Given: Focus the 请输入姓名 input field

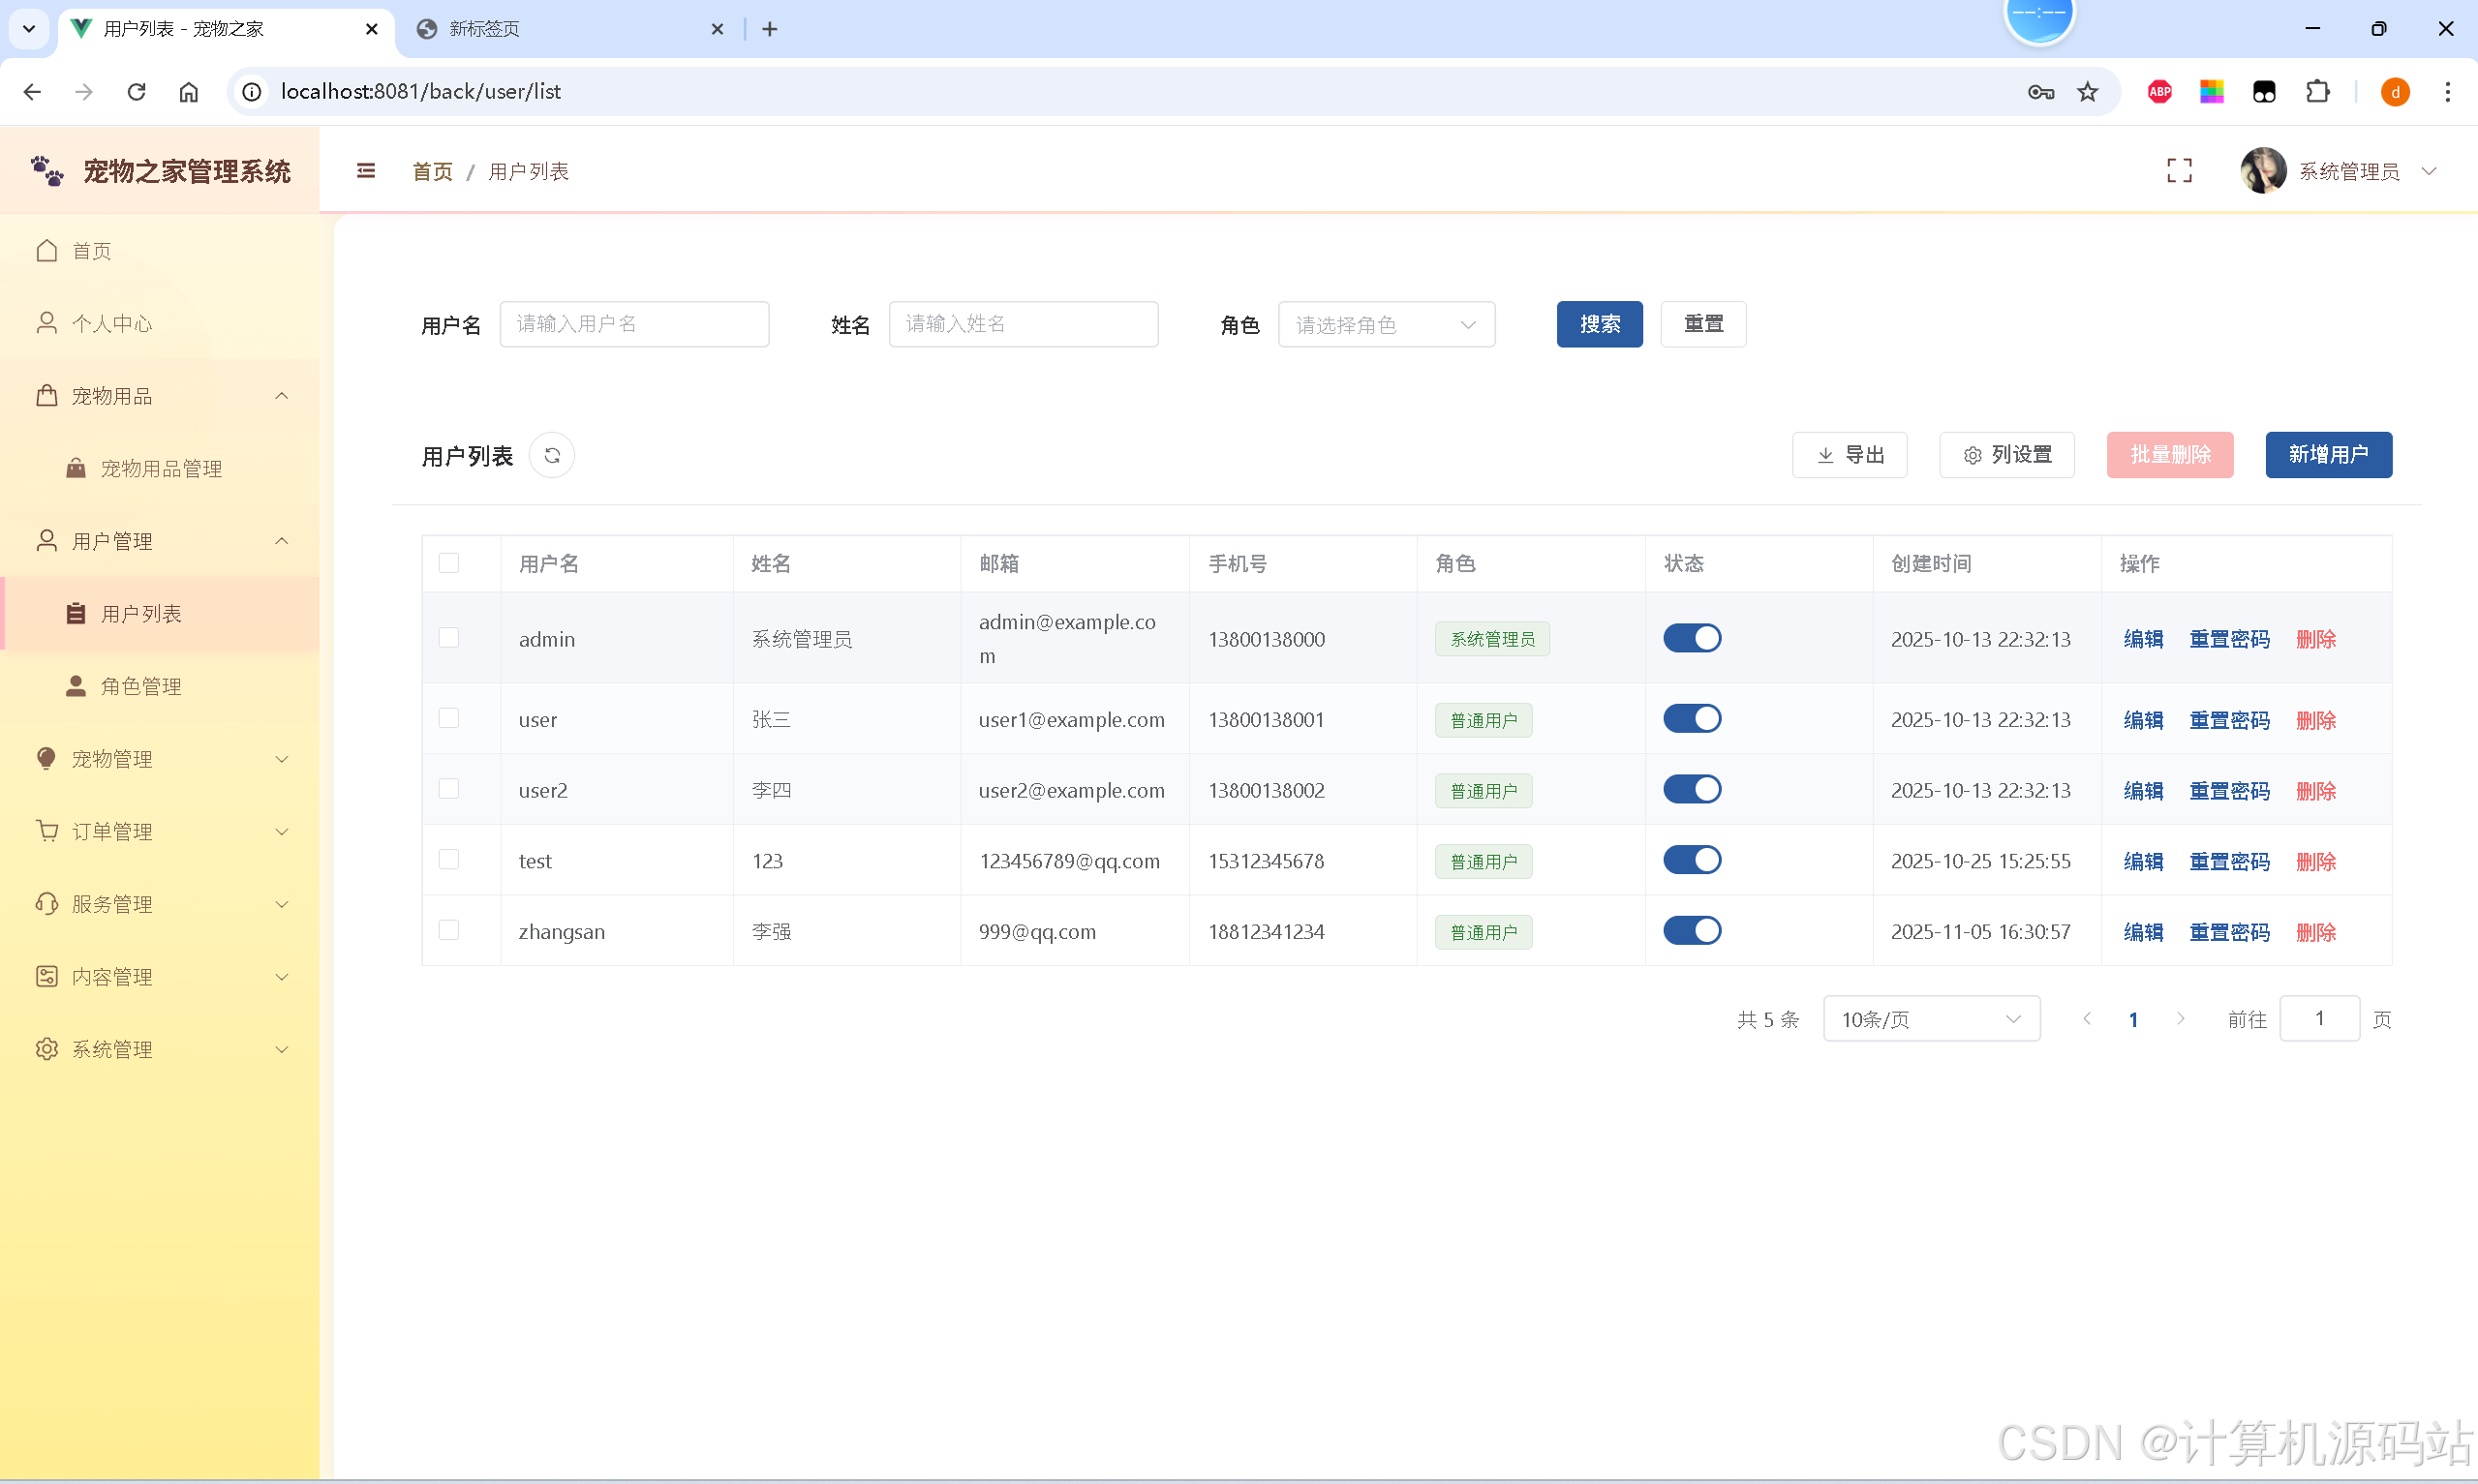Looking at the screenshot, I should 1023,324.
